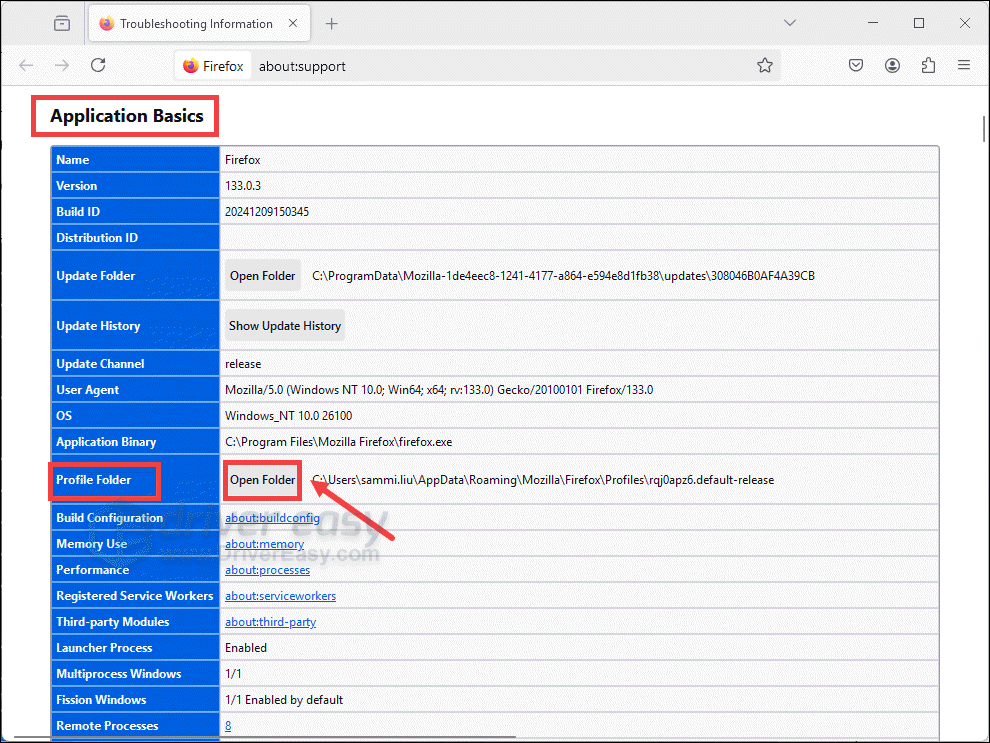Click the User Agent string text

coord(439,390)
